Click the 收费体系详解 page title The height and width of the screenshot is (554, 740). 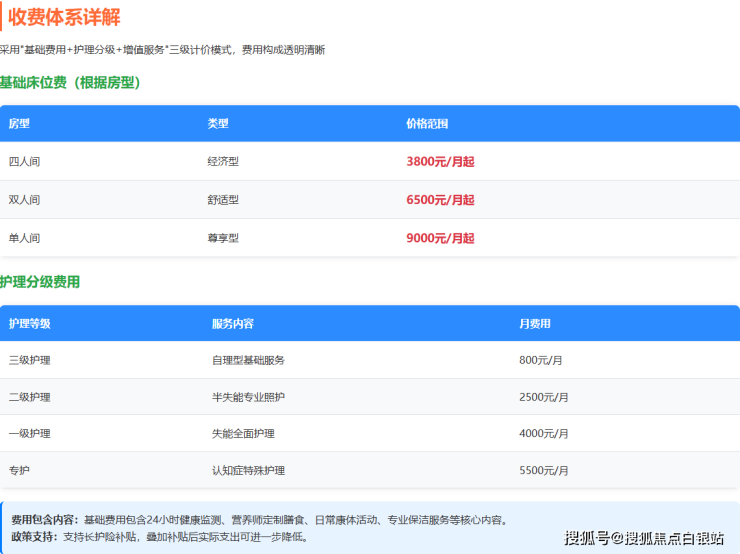(x=66, y=17)
